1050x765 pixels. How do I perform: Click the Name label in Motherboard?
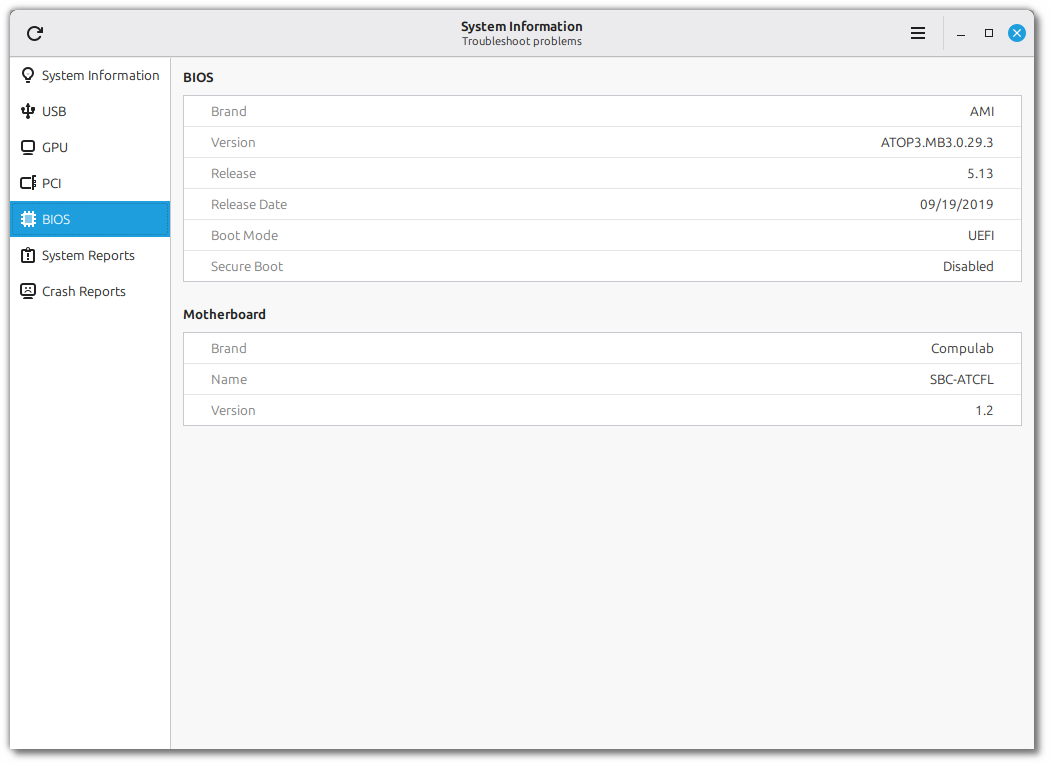point(229,379)
